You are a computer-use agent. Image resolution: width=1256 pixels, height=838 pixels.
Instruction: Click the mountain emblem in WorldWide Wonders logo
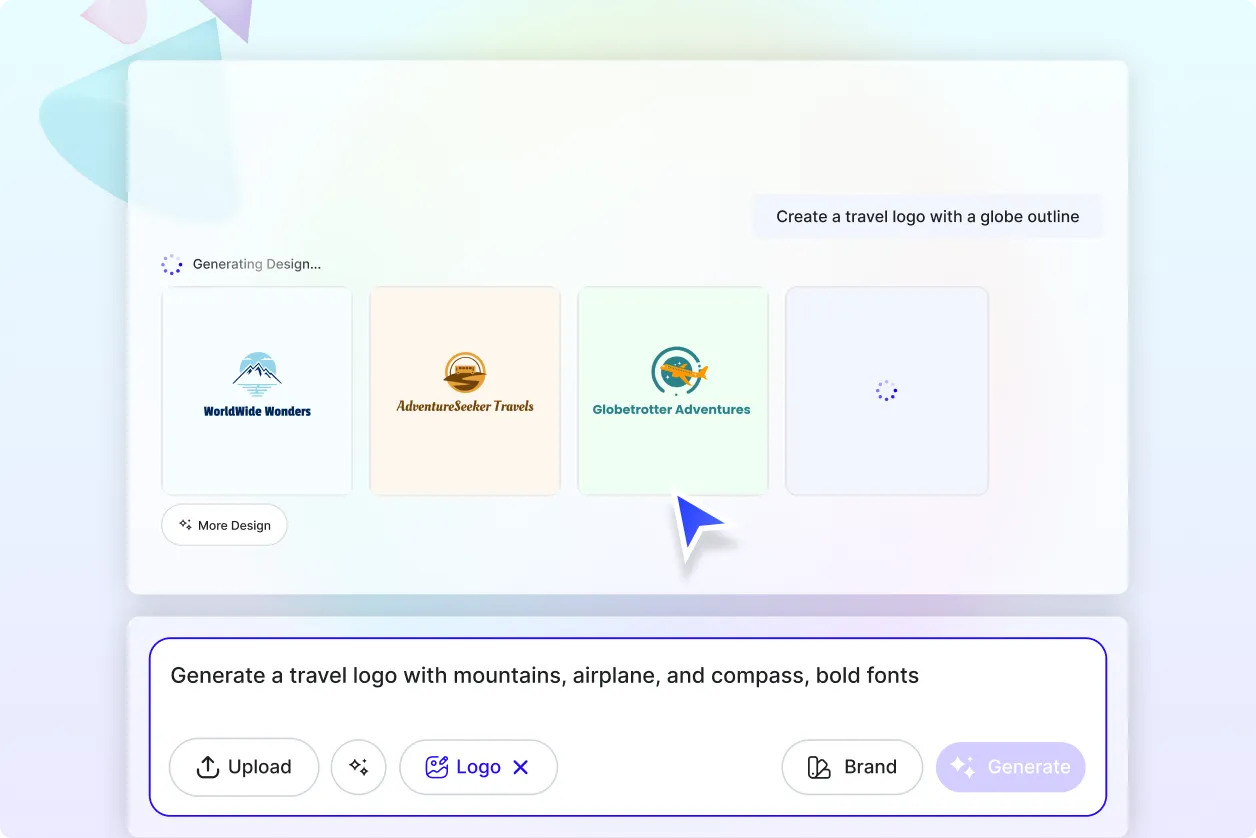click(x=257, y=374)
